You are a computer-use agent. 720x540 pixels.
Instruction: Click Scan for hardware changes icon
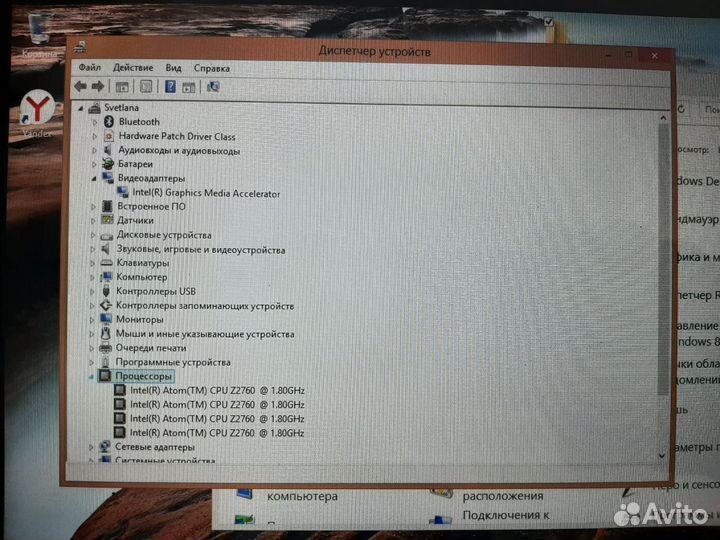[x=213, y=87]
